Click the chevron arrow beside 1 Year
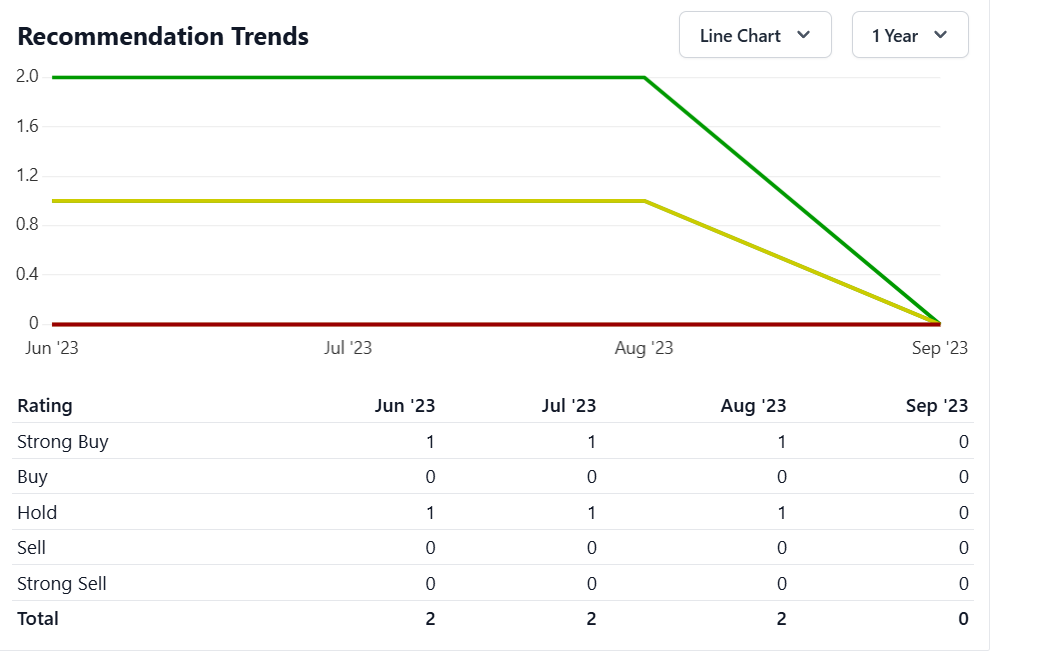The image size is (1048, 665). pos(940,35)
